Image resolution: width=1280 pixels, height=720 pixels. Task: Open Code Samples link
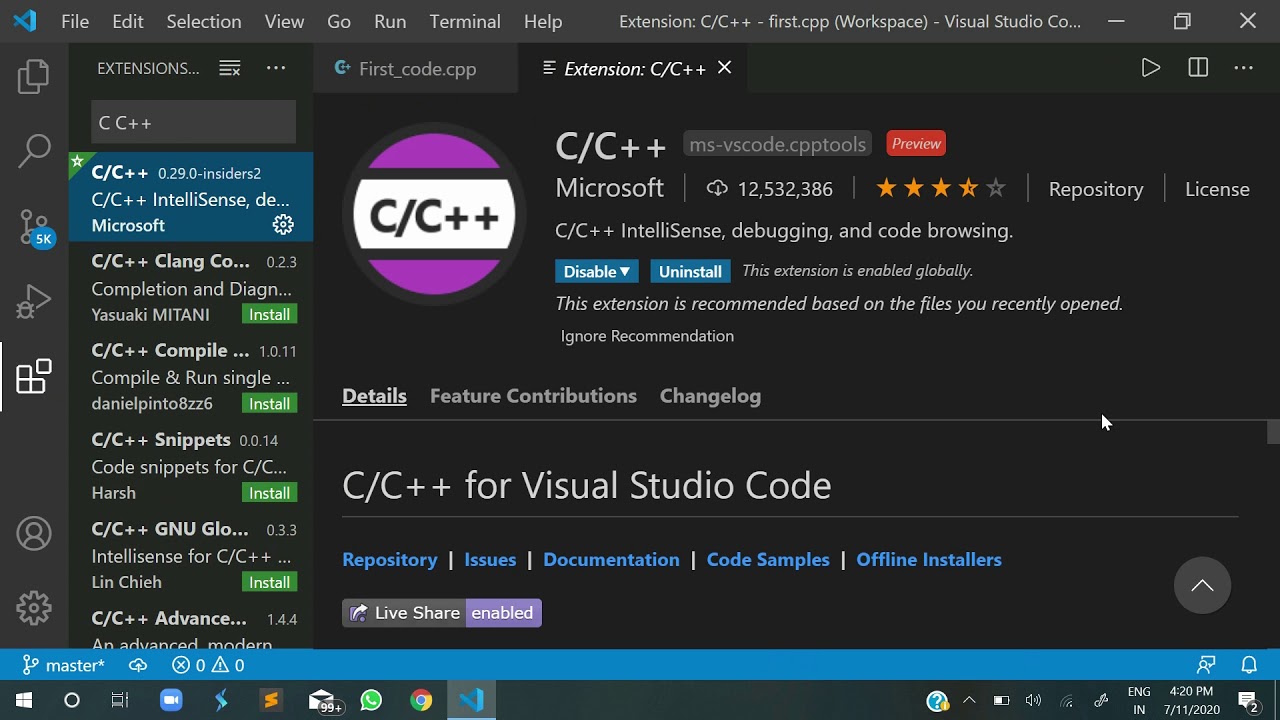[x=768, y=560]
